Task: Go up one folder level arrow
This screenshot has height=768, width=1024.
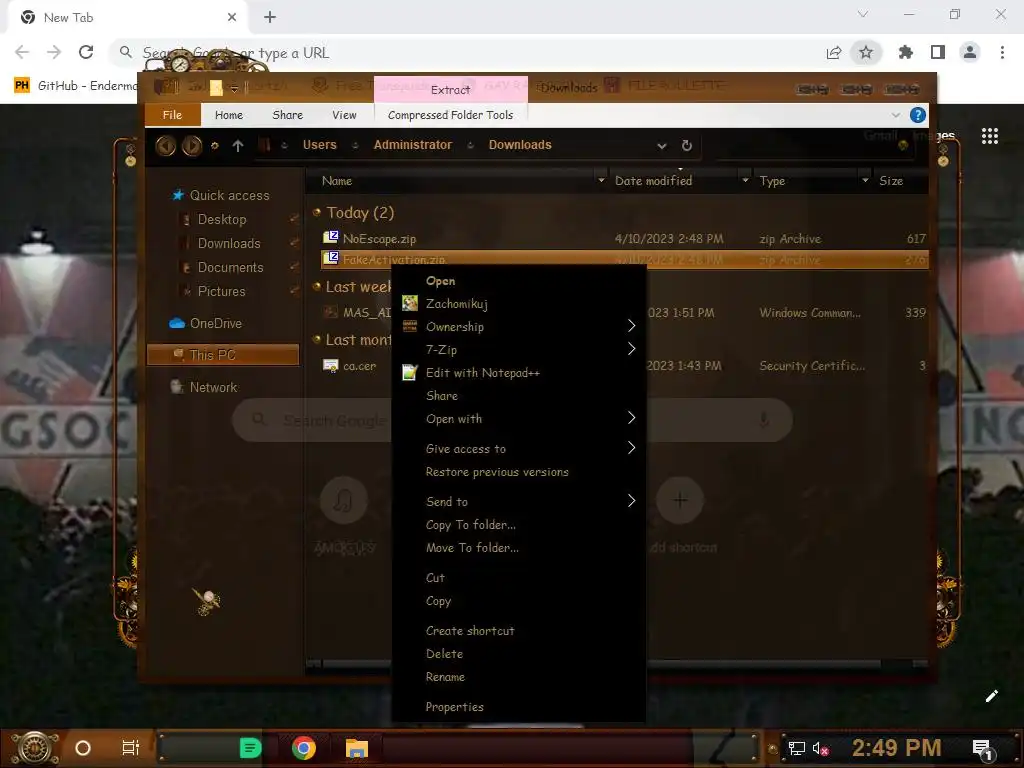Action: [238, 146]
